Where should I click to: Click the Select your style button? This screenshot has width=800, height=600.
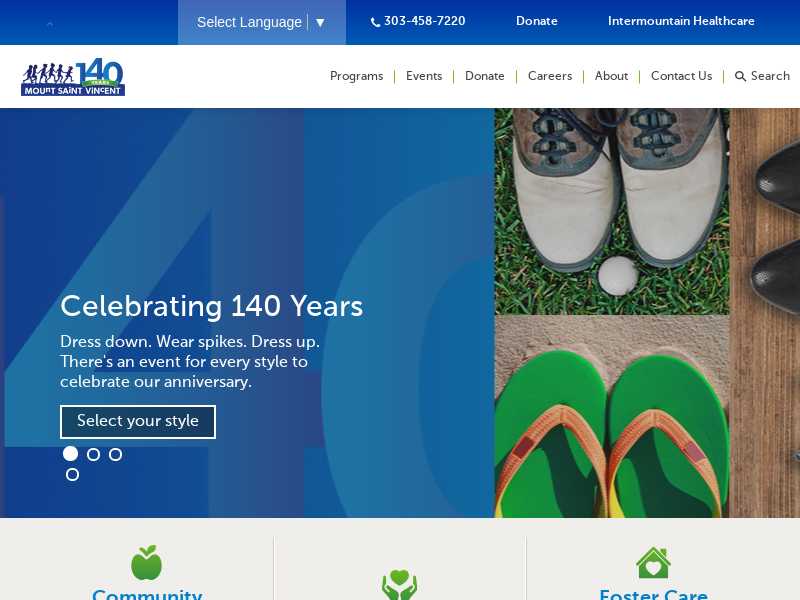(x=138, y=421)
